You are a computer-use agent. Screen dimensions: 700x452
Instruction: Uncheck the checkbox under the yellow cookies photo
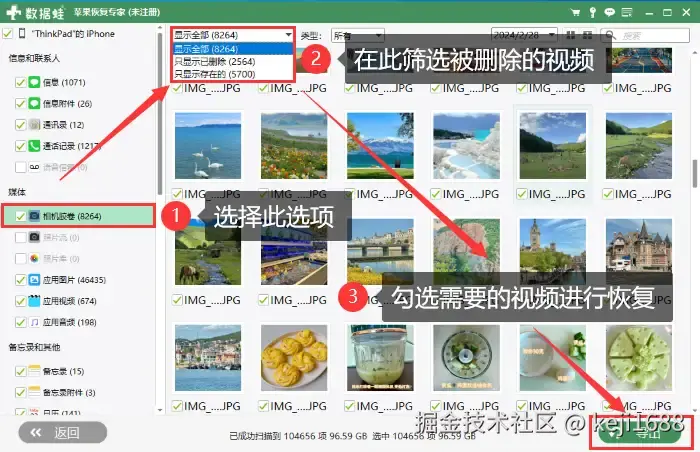coord(263,406)
